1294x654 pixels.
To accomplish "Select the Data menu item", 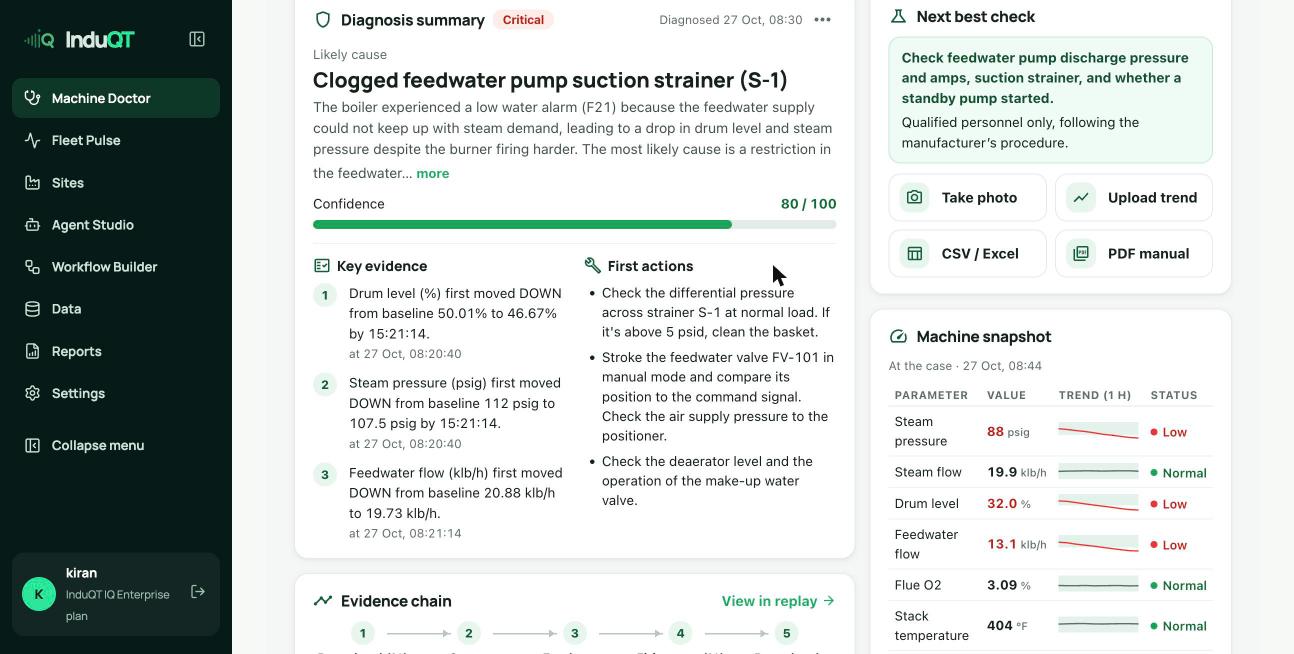I will click(116, 309).
